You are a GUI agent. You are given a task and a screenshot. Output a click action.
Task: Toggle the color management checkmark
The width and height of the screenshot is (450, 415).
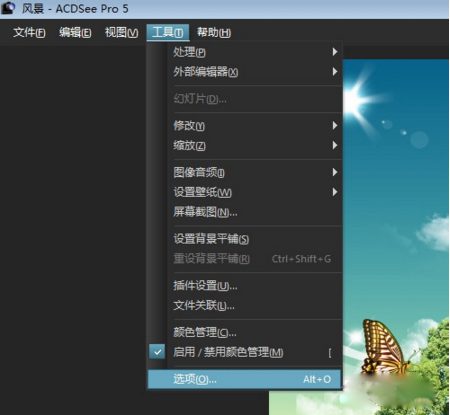tap(157, 352)
